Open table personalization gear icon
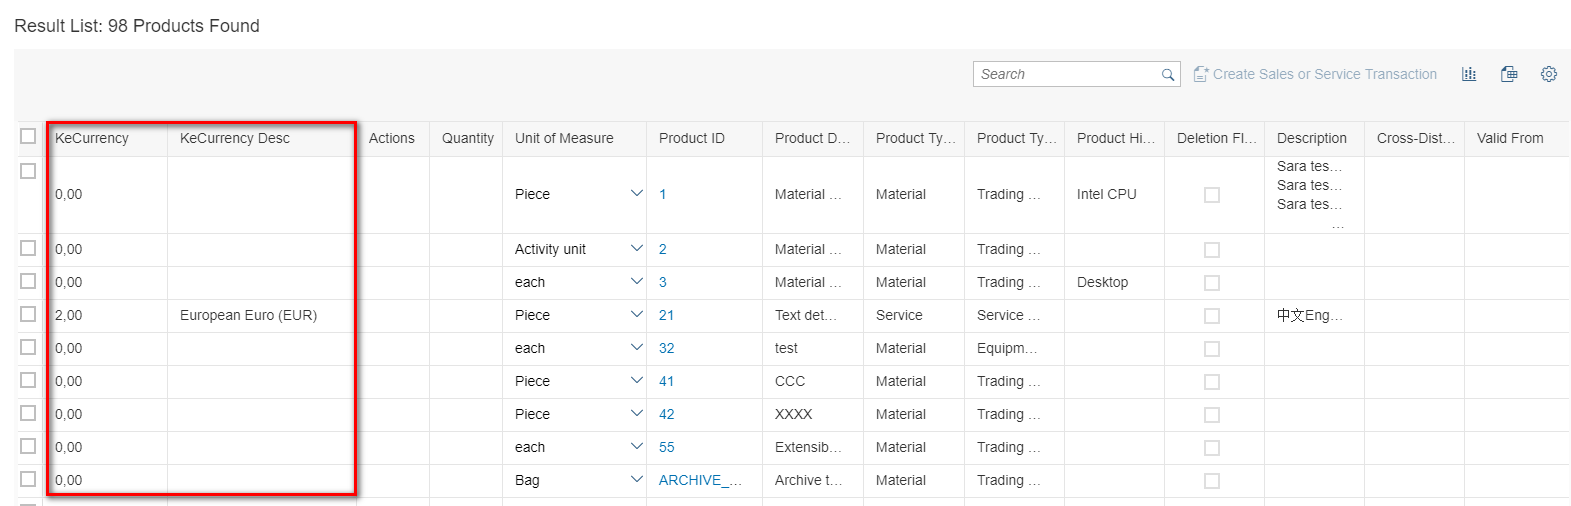The width and height of the screenshot is (1571, 506). pyautogui.click(x=1549, y=74)
